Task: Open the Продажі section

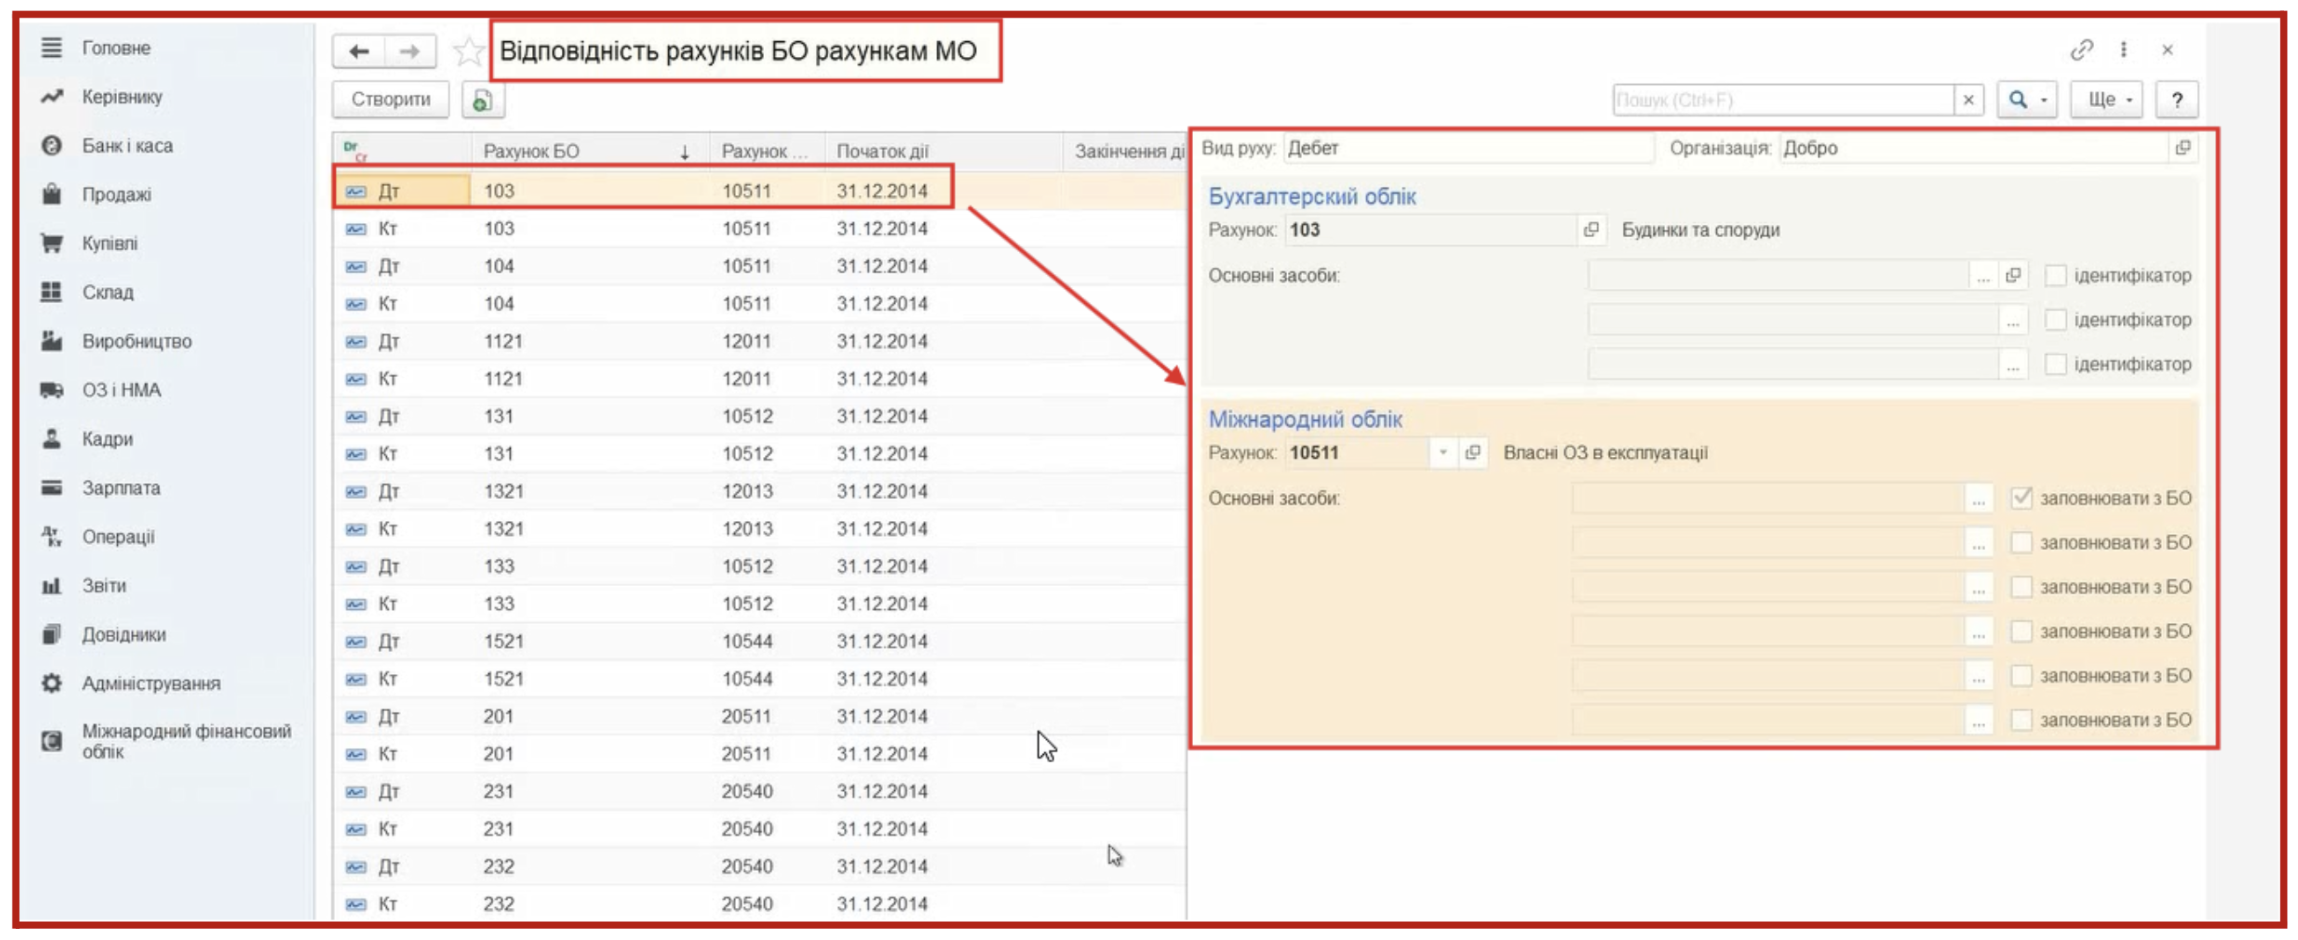Action: coord(116,194)
